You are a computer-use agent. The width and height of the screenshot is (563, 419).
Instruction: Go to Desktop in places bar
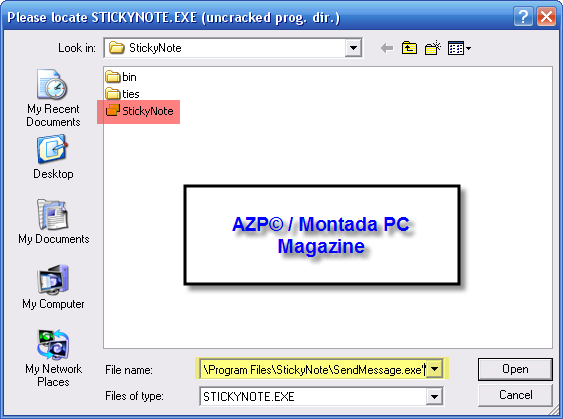[53, 157]
